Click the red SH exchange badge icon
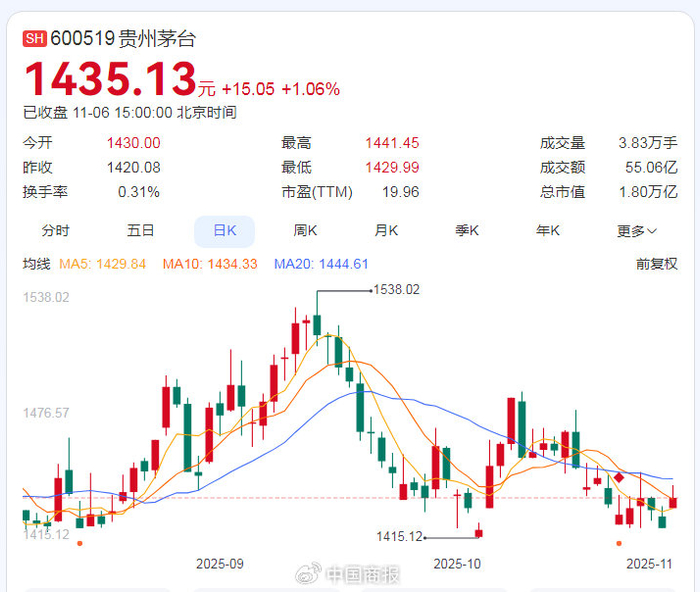The image size is (700, 592). 34,39
